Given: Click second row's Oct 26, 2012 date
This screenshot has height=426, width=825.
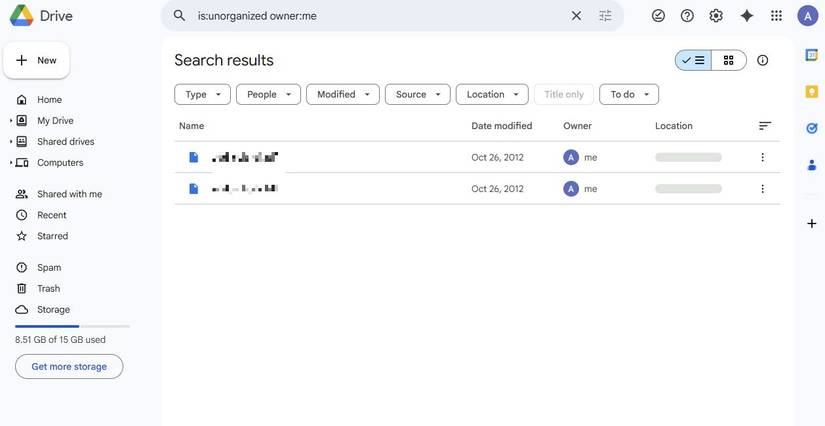Looking at the screenshot, I should tap(497, 189).
